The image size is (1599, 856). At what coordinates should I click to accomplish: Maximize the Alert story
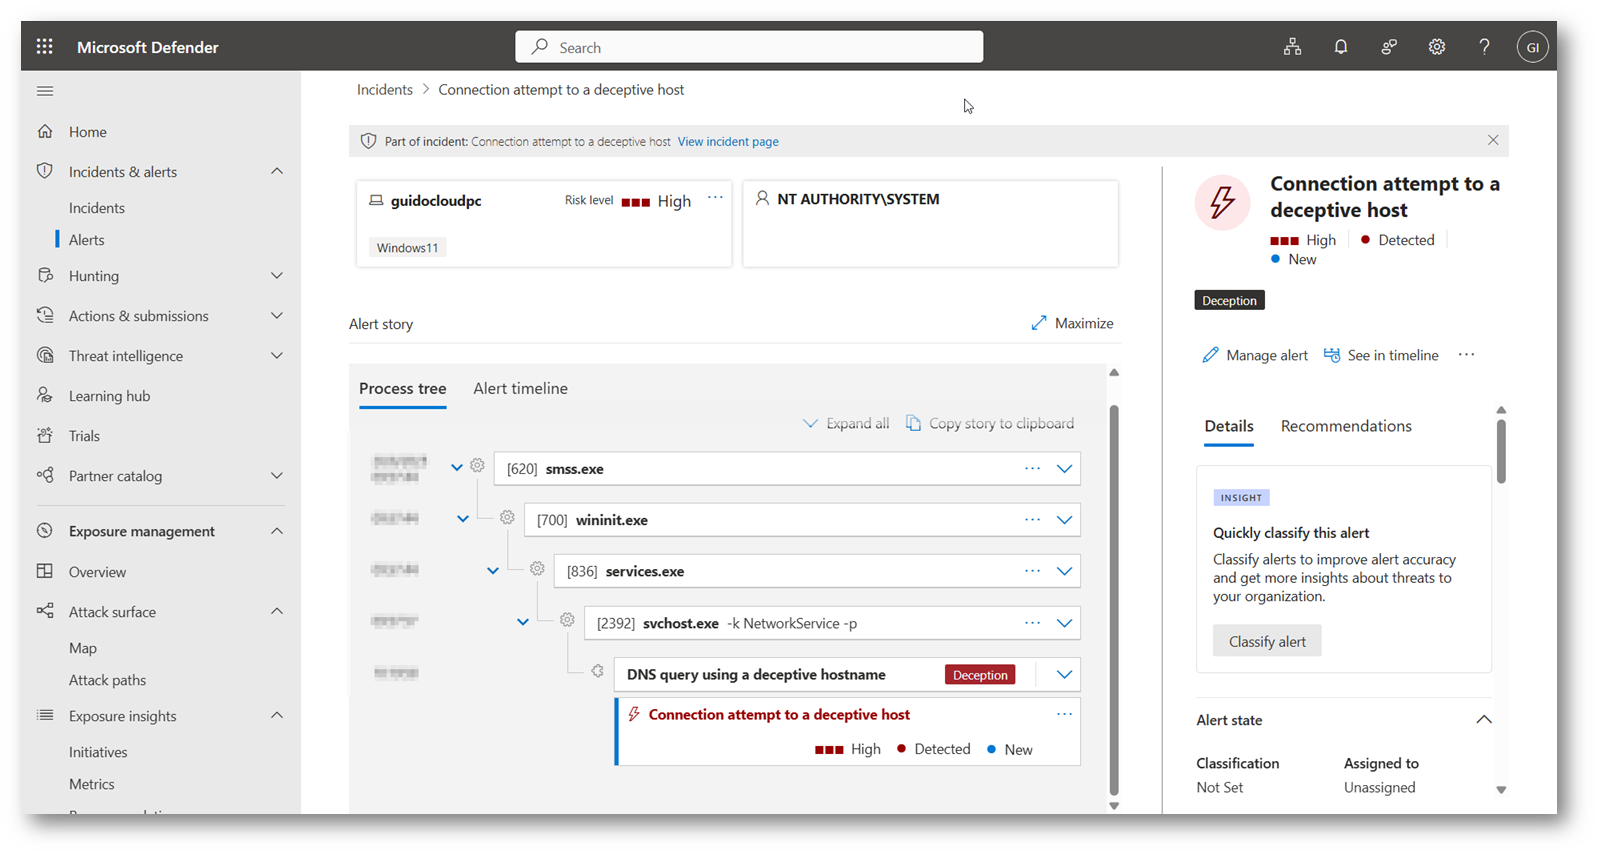[1072, 323]
